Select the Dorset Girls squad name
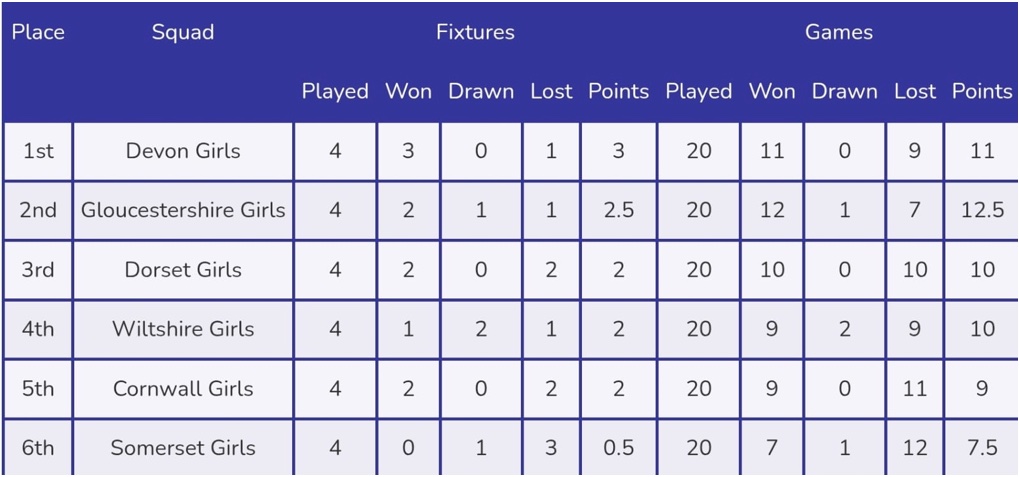This screenshot has width=1019, height=477. (x=183, y=270)
